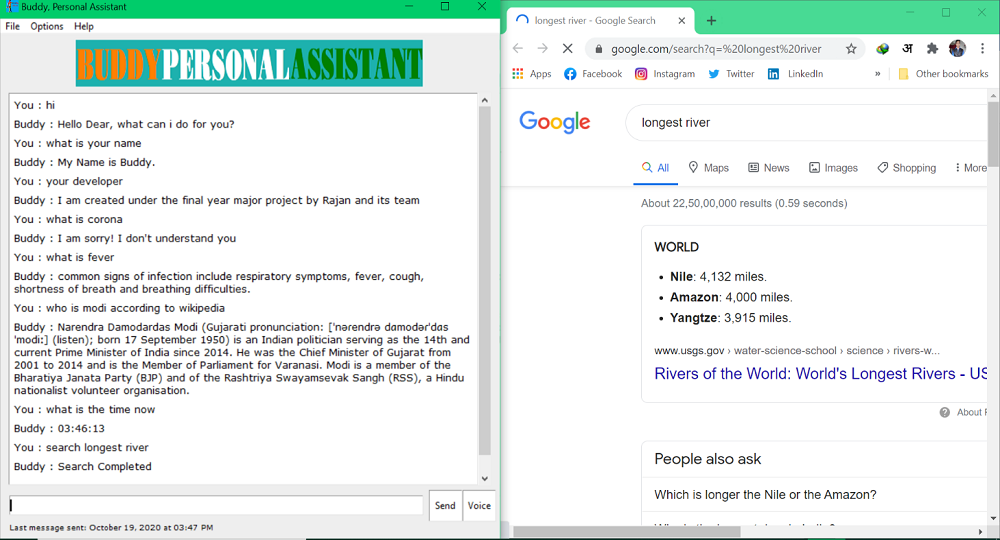Click the Chrome profile avatar

tap(957, 48)
